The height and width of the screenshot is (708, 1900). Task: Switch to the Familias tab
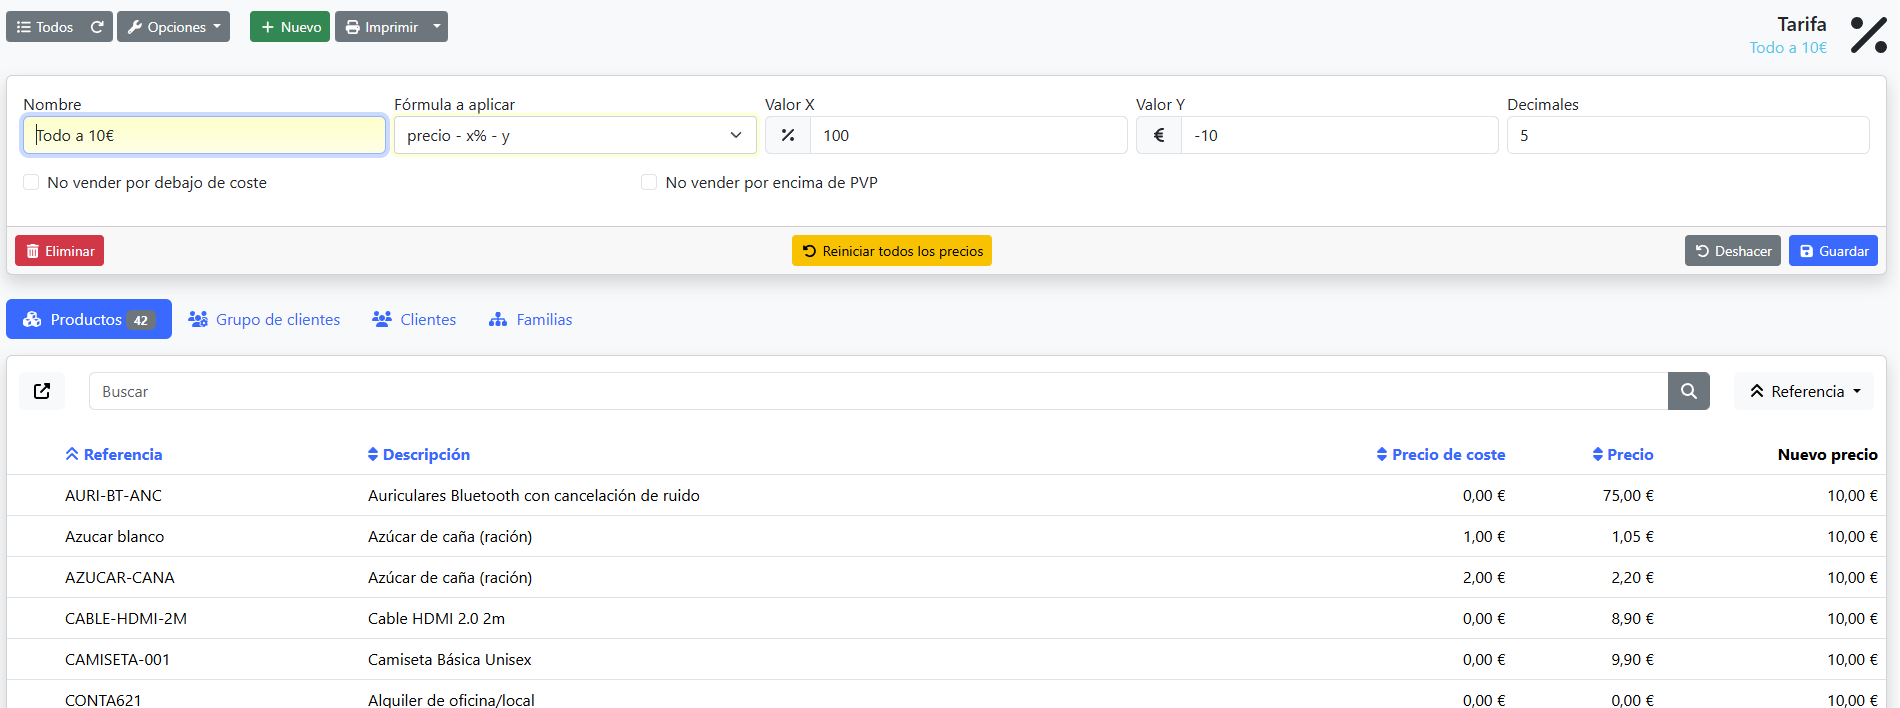pyautogui.click(x=530, y=319)
